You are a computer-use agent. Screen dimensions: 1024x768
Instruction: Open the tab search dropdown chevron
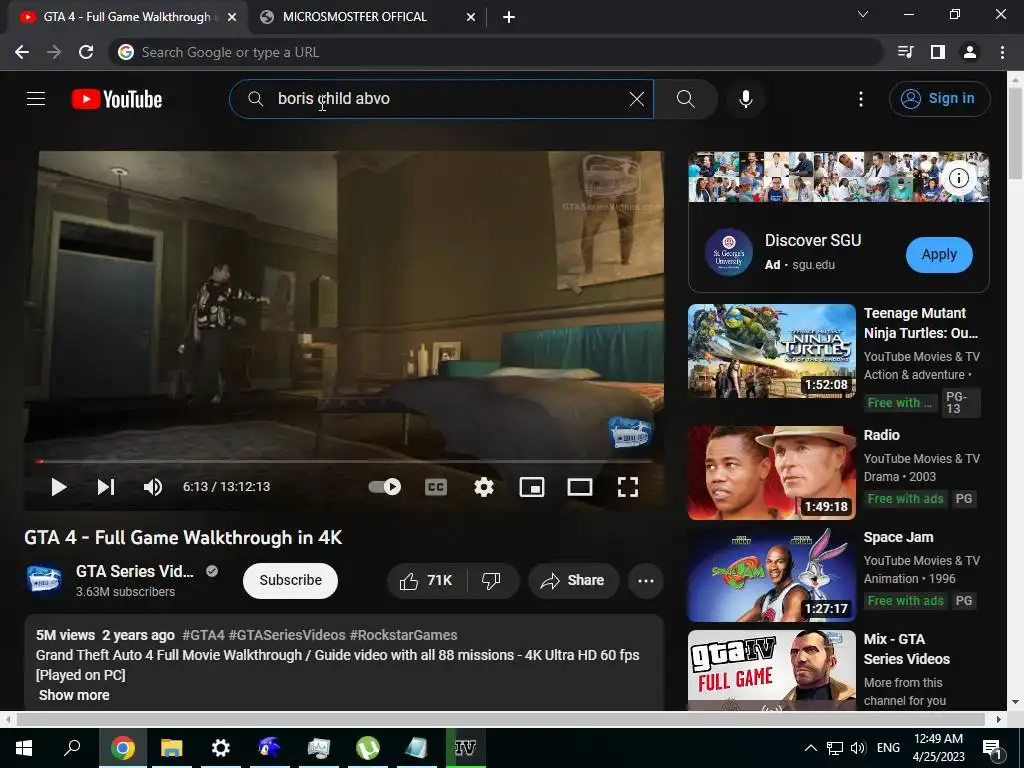862,14
